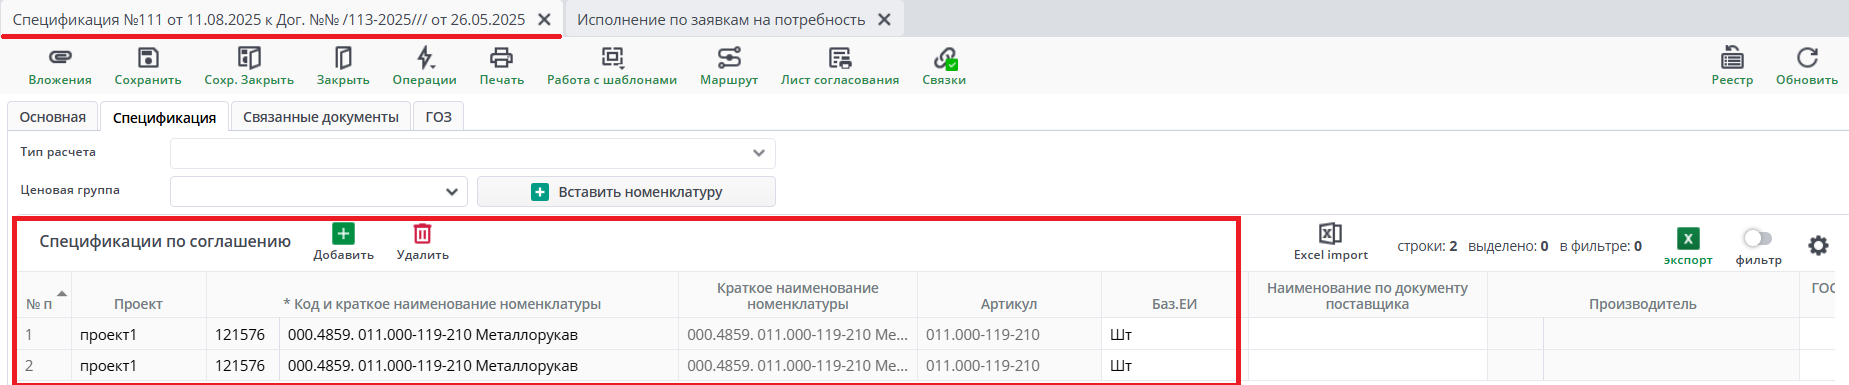Delete row using Удалить trash icon
The height and width of the screenshot is (385, 1849).
[422, 233]
